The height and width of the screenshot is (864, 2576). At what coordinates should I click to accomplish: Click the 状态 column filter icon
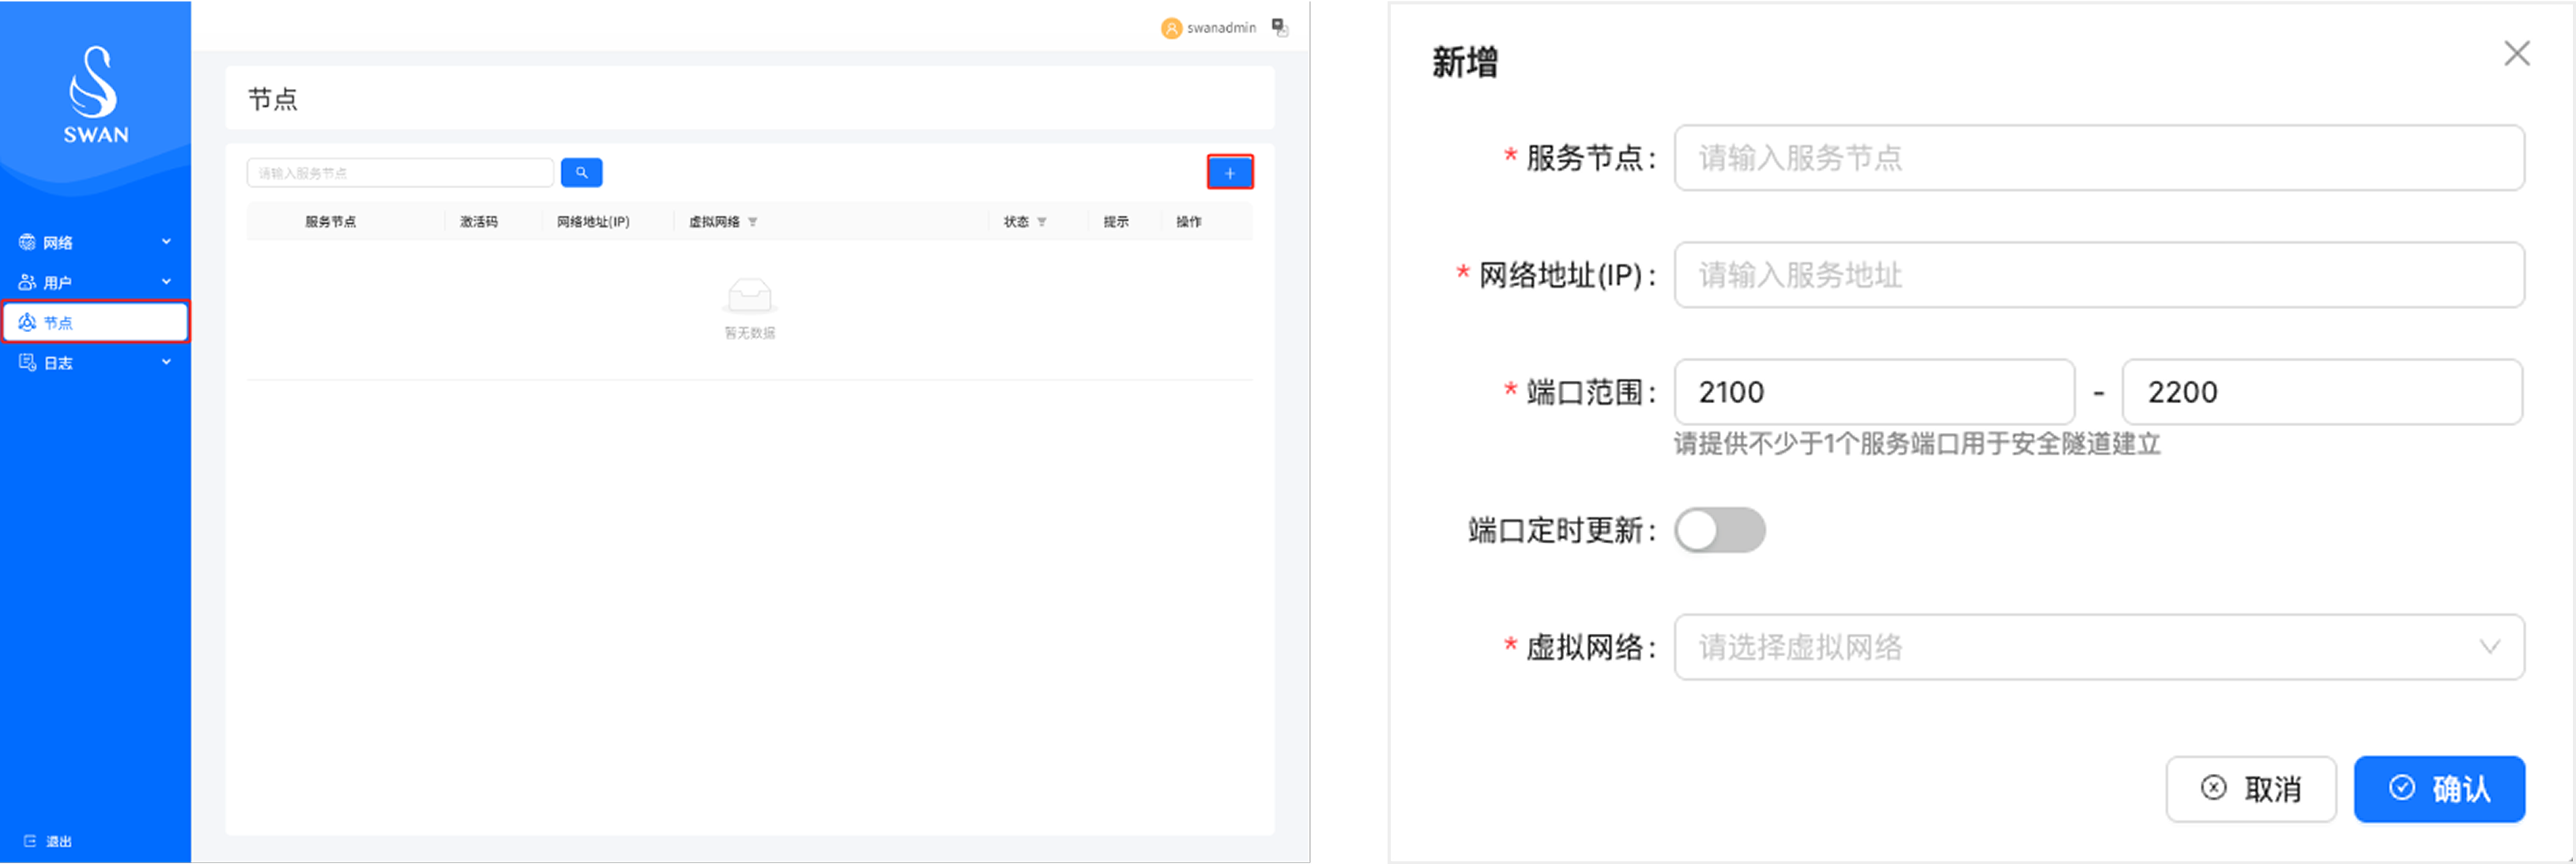tap(1042, 222)
